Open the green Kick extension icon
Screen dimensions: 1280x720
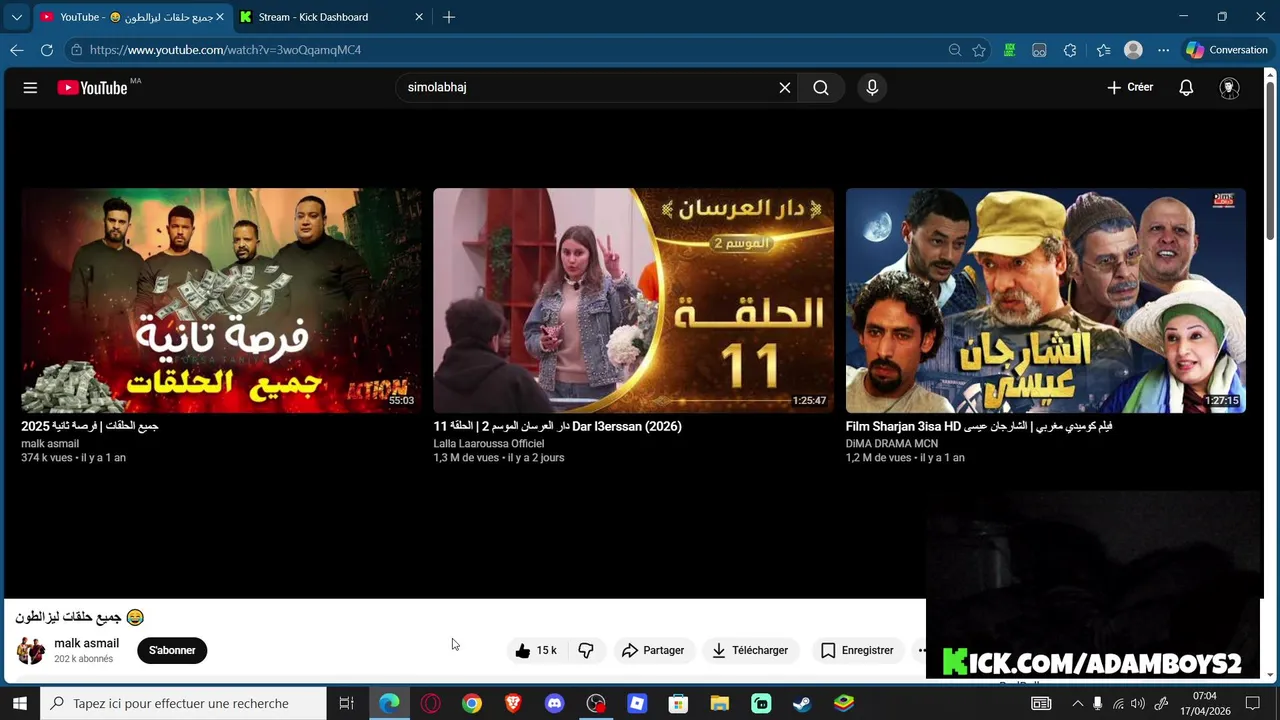[x=1010, y=50]
